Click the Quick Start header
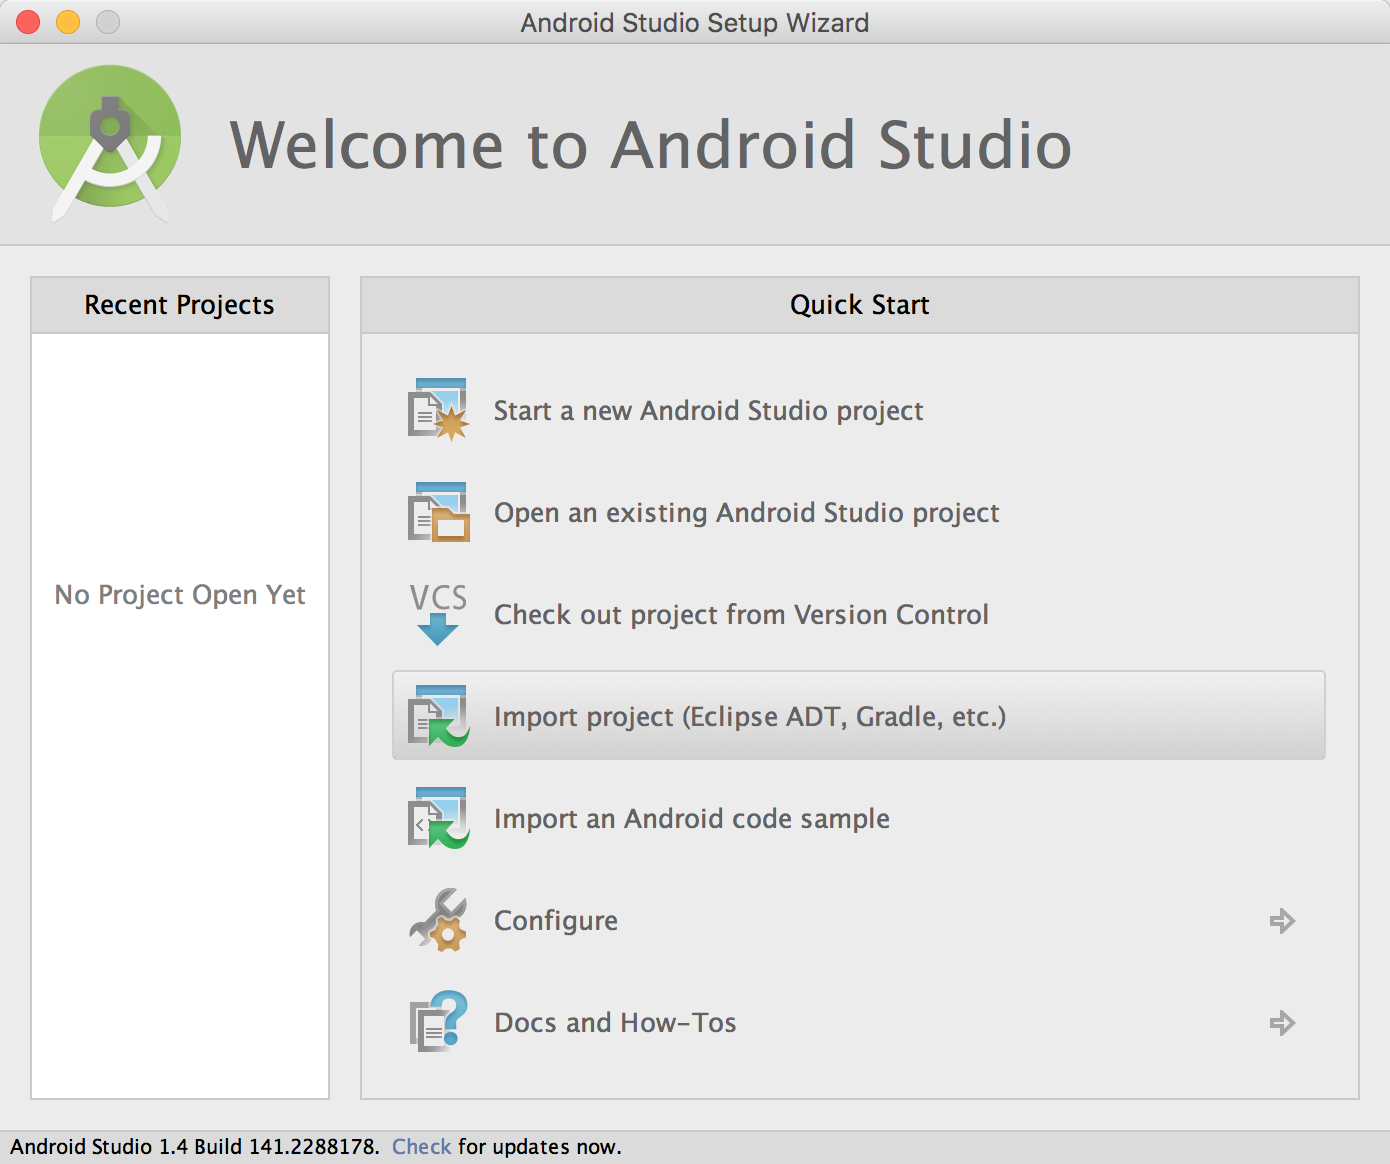 [x=860, y=305]
